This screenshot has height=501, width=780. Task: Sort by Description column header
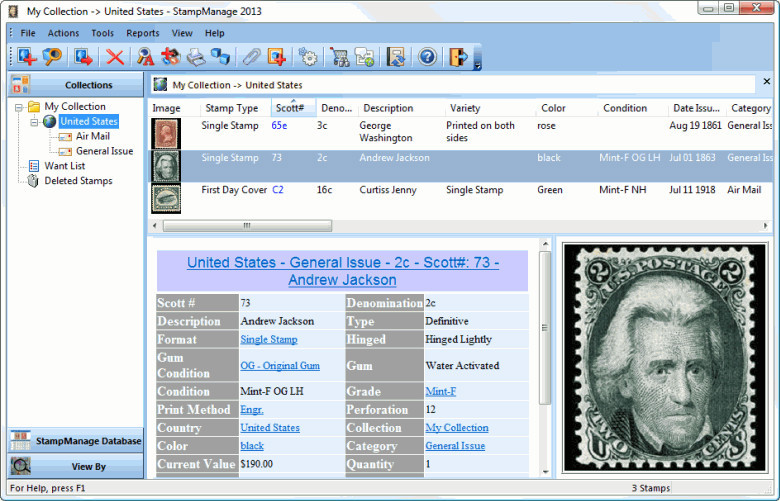401,108
